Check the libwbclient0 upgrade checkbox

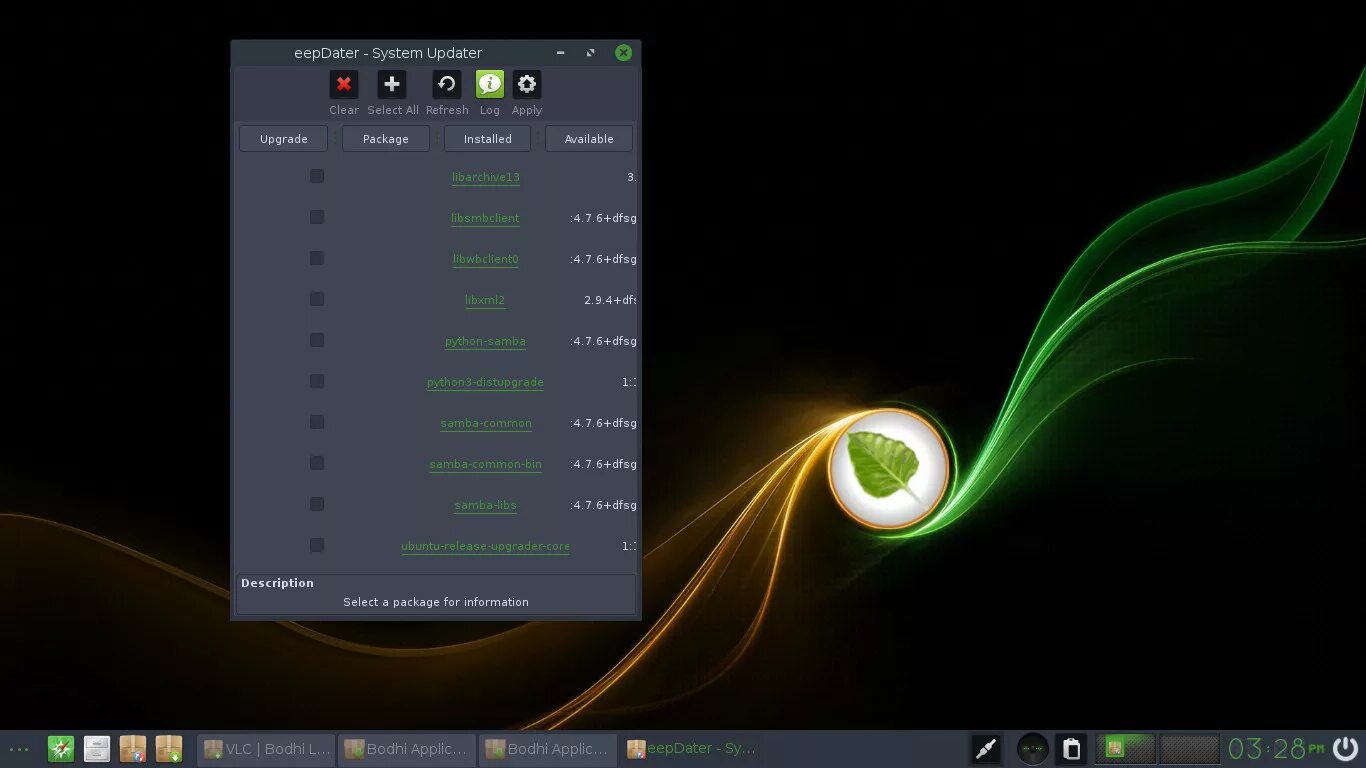(x=317, y=258)
